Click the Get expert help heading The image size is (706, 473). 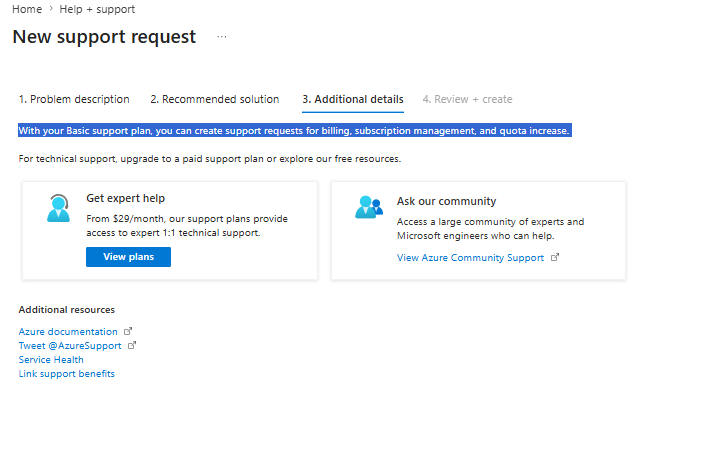pos(126,198)
